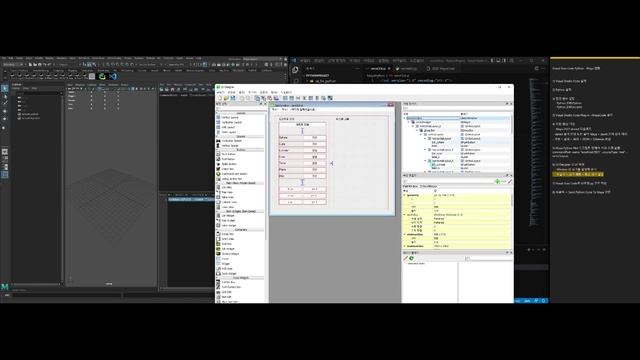
Task: Open the first menu in Qt Designer menu bar
Action: point(220,93)
